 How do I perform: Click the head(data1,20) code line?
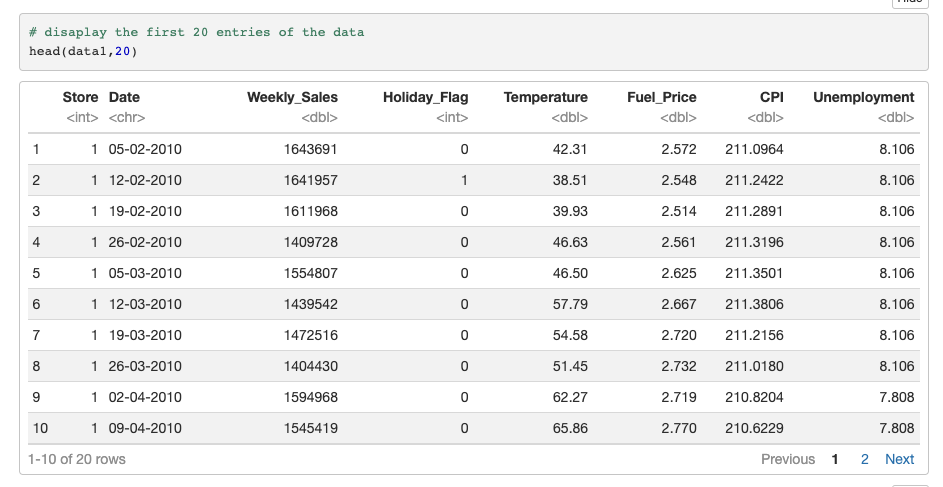tap(83, 50)
